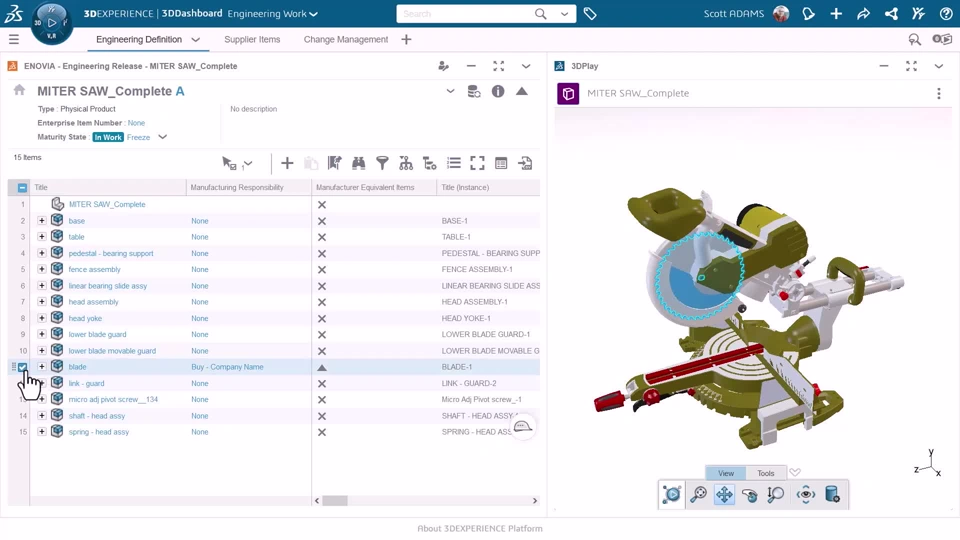Screen dimensions: 960x540
Task: Click the linear bearing slide assy link
Action: (x=108, y=286)
